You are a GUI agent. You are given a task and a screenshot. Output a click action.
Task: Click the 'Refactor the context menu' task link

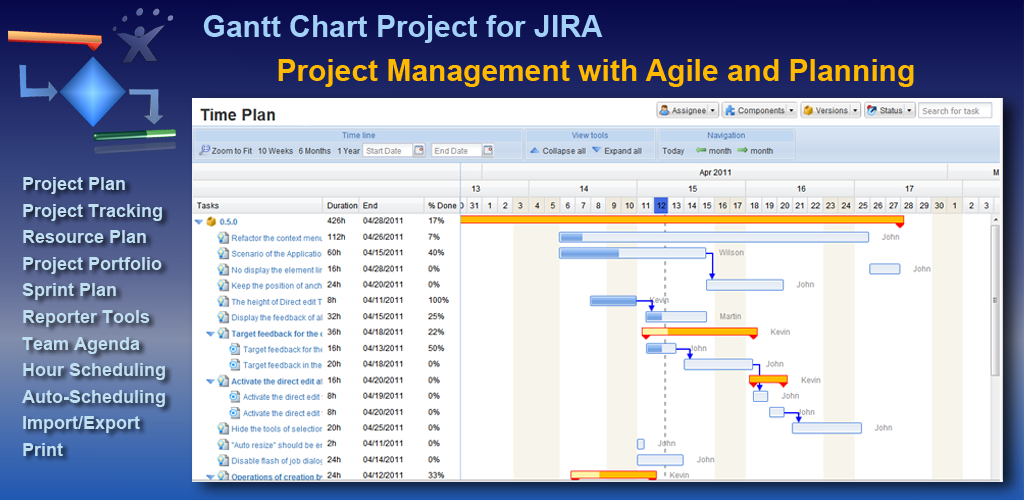point(276,238)
